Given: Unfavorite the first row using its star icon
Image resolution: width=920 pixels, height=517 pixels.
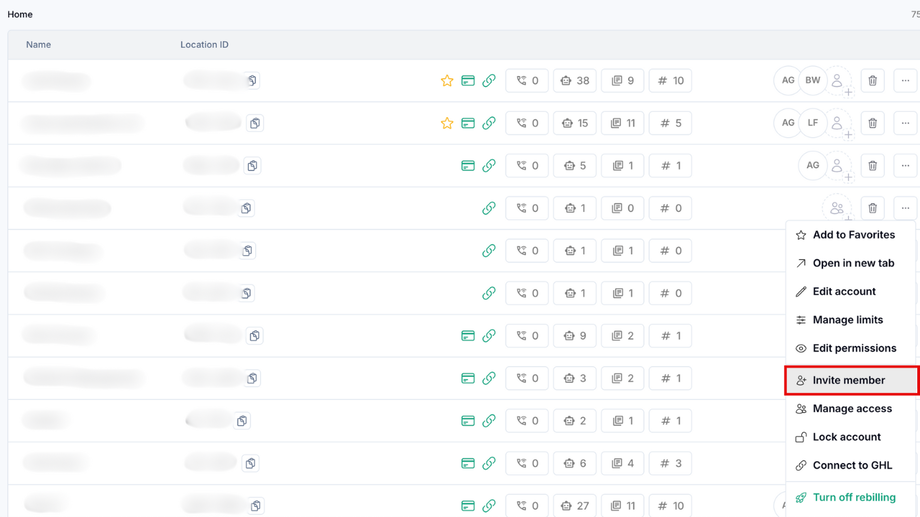Looking at the screenshot, I should pyautogui.click(x=447, y=81).
